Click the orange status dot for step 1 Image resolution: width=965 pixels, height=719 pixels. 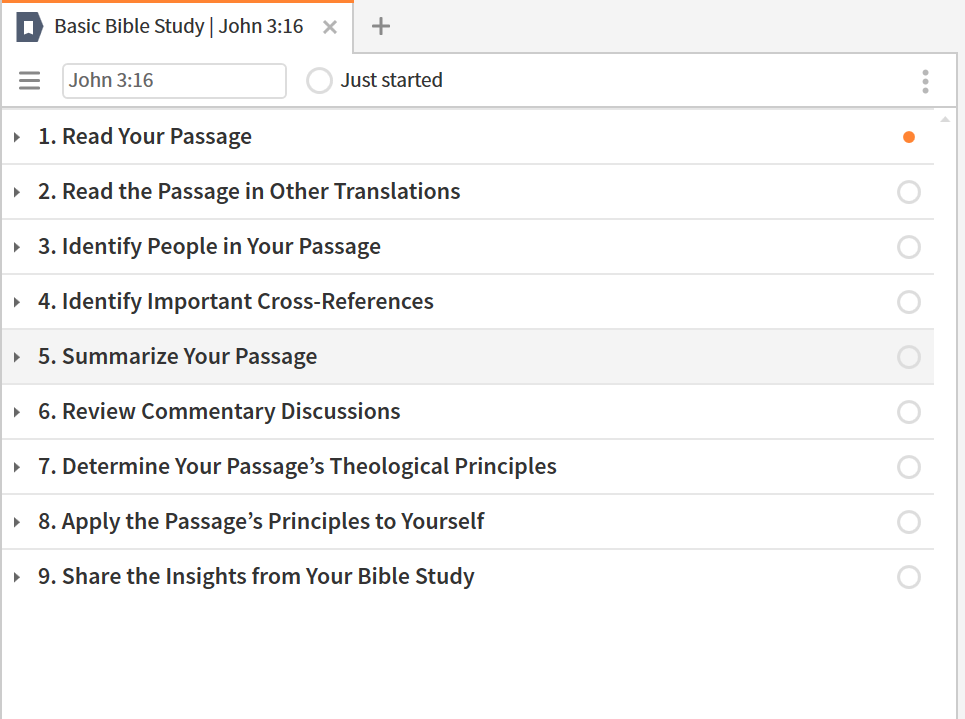pyautogui.click(x=908, y=137)
